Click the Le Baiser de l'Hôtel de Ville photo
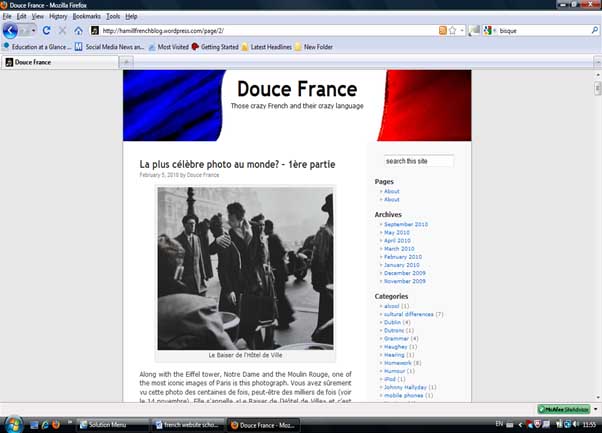 coord(245,268)
